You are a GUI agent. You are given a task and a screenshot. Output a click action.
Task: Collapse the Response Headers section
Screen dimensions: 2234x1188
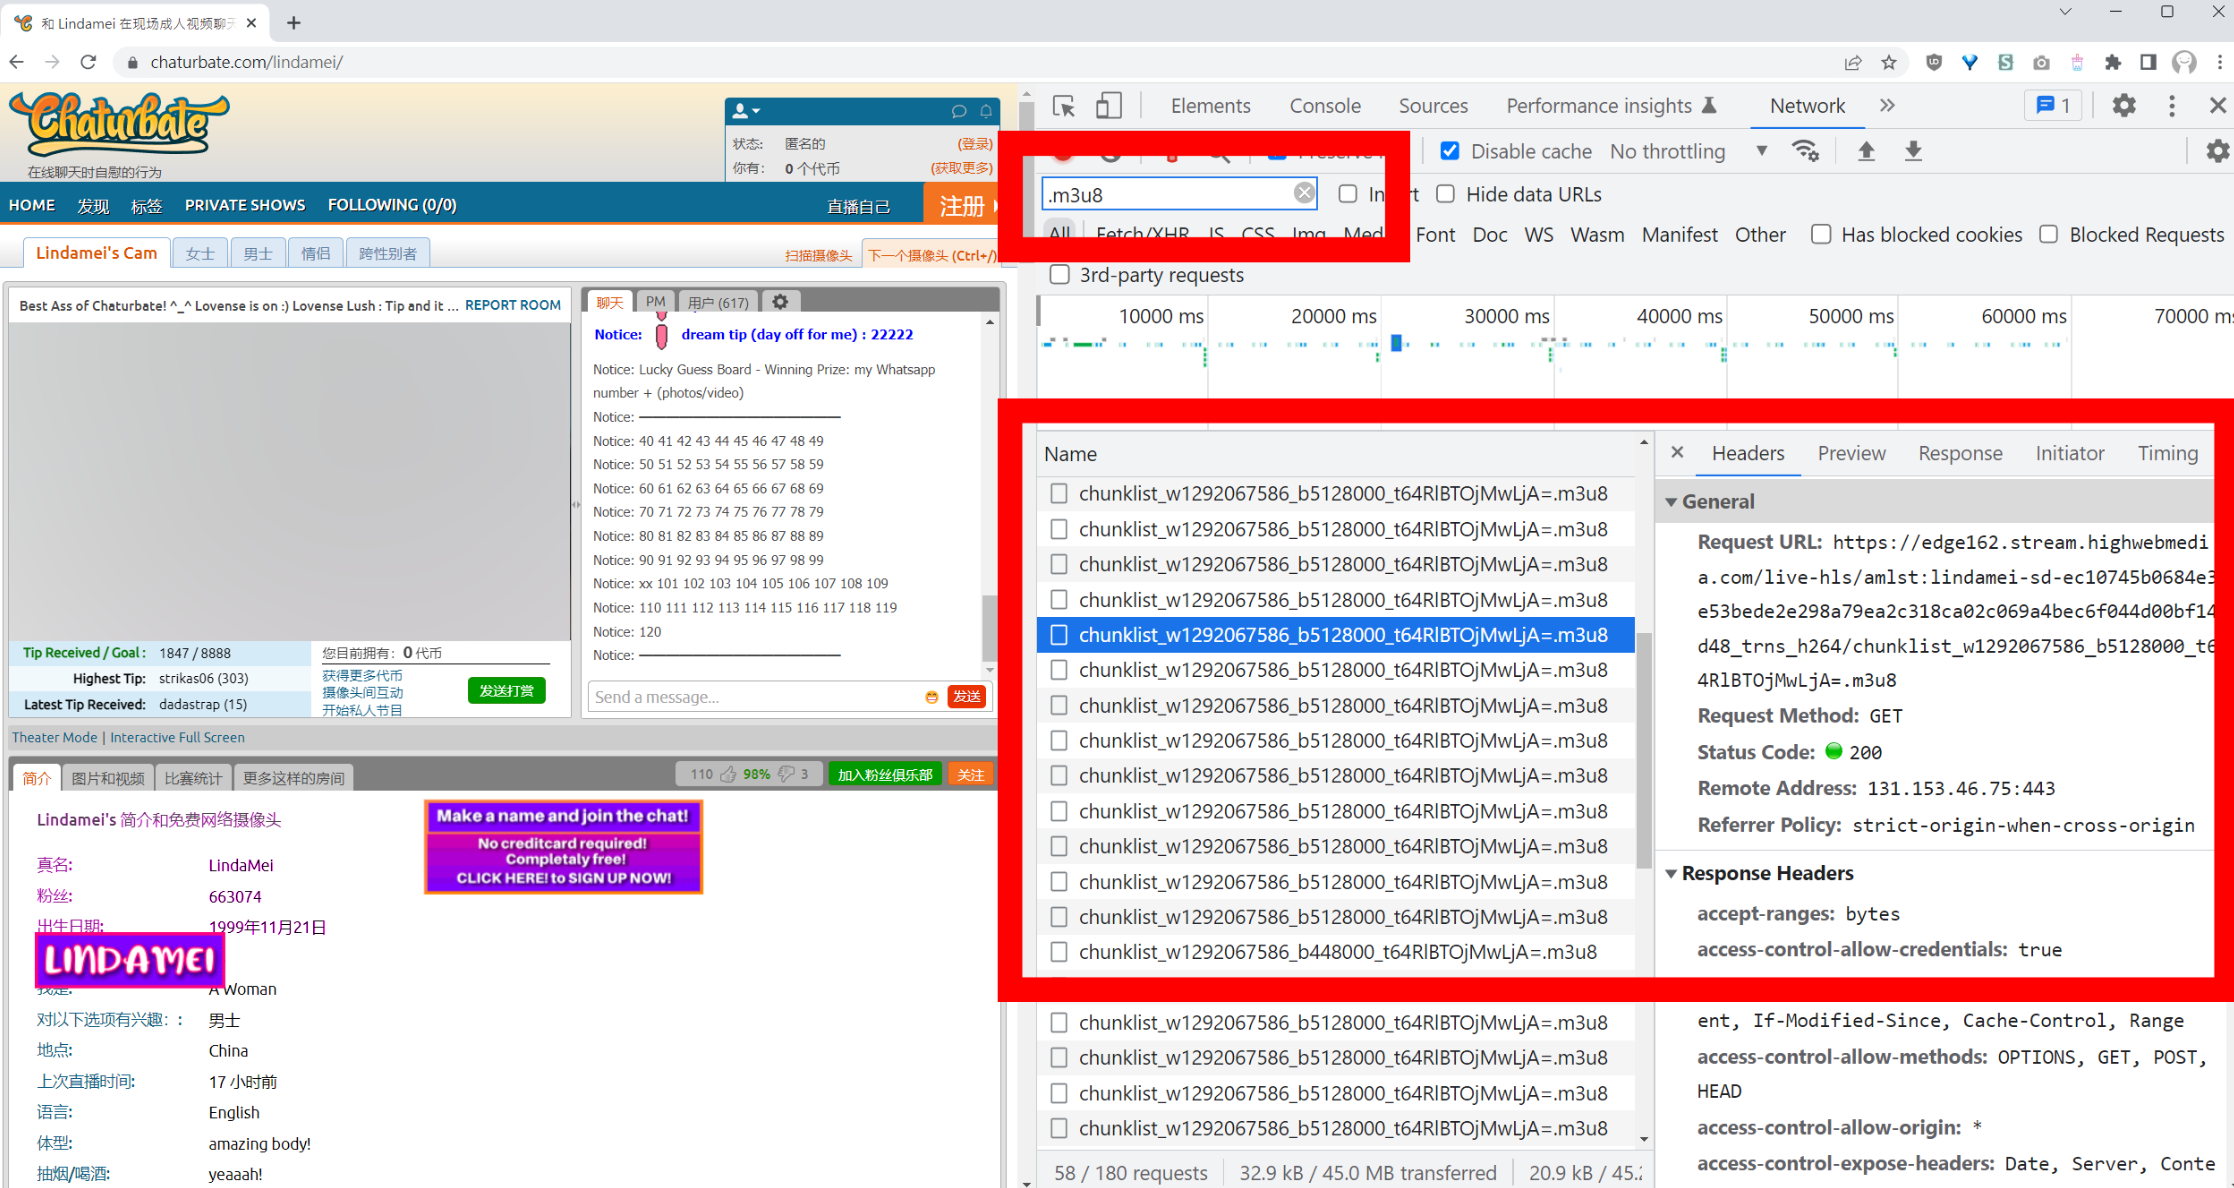point(1672,873)
